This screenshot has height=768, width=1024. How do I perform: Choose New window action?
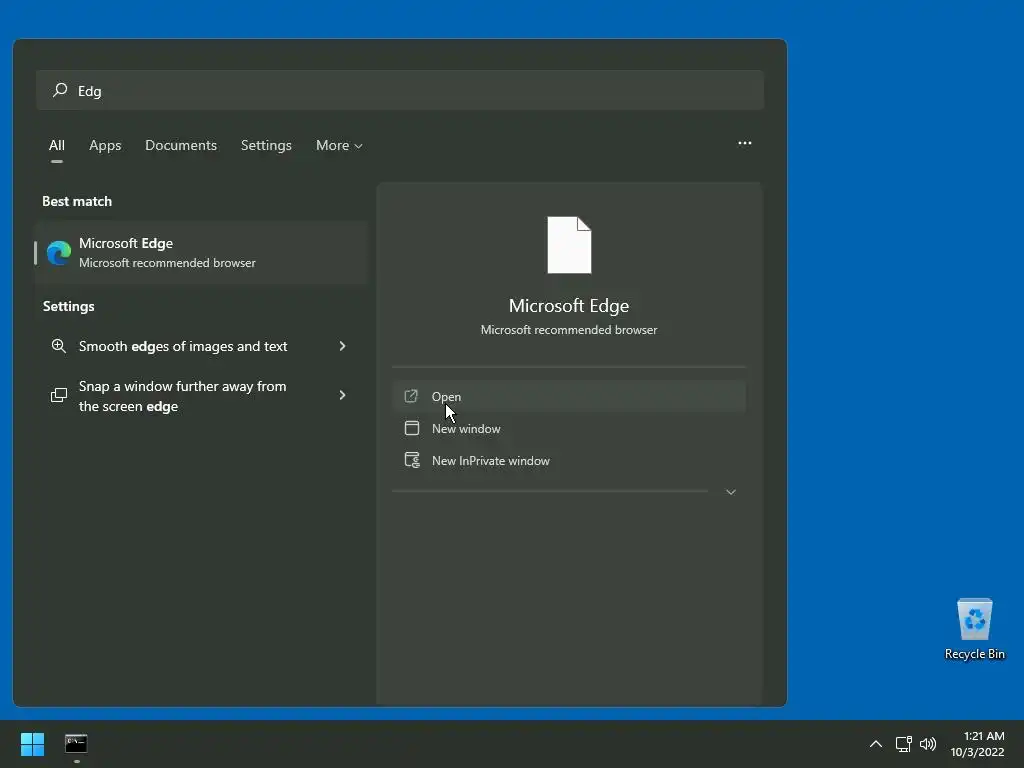[568, 428]
